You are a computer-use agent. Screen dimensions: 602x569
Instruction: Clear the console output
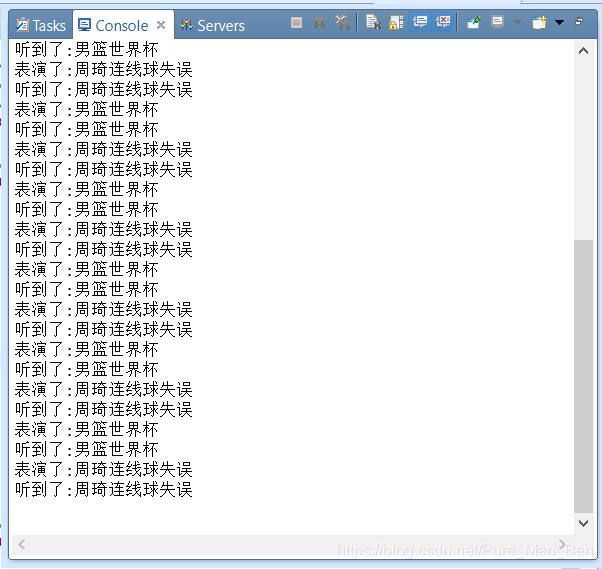(373, 22)
